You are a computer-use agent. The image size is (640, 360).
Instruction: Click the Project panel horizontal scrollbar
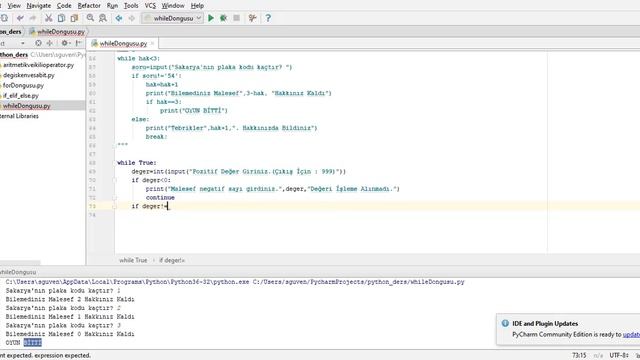tap(20, 263)
